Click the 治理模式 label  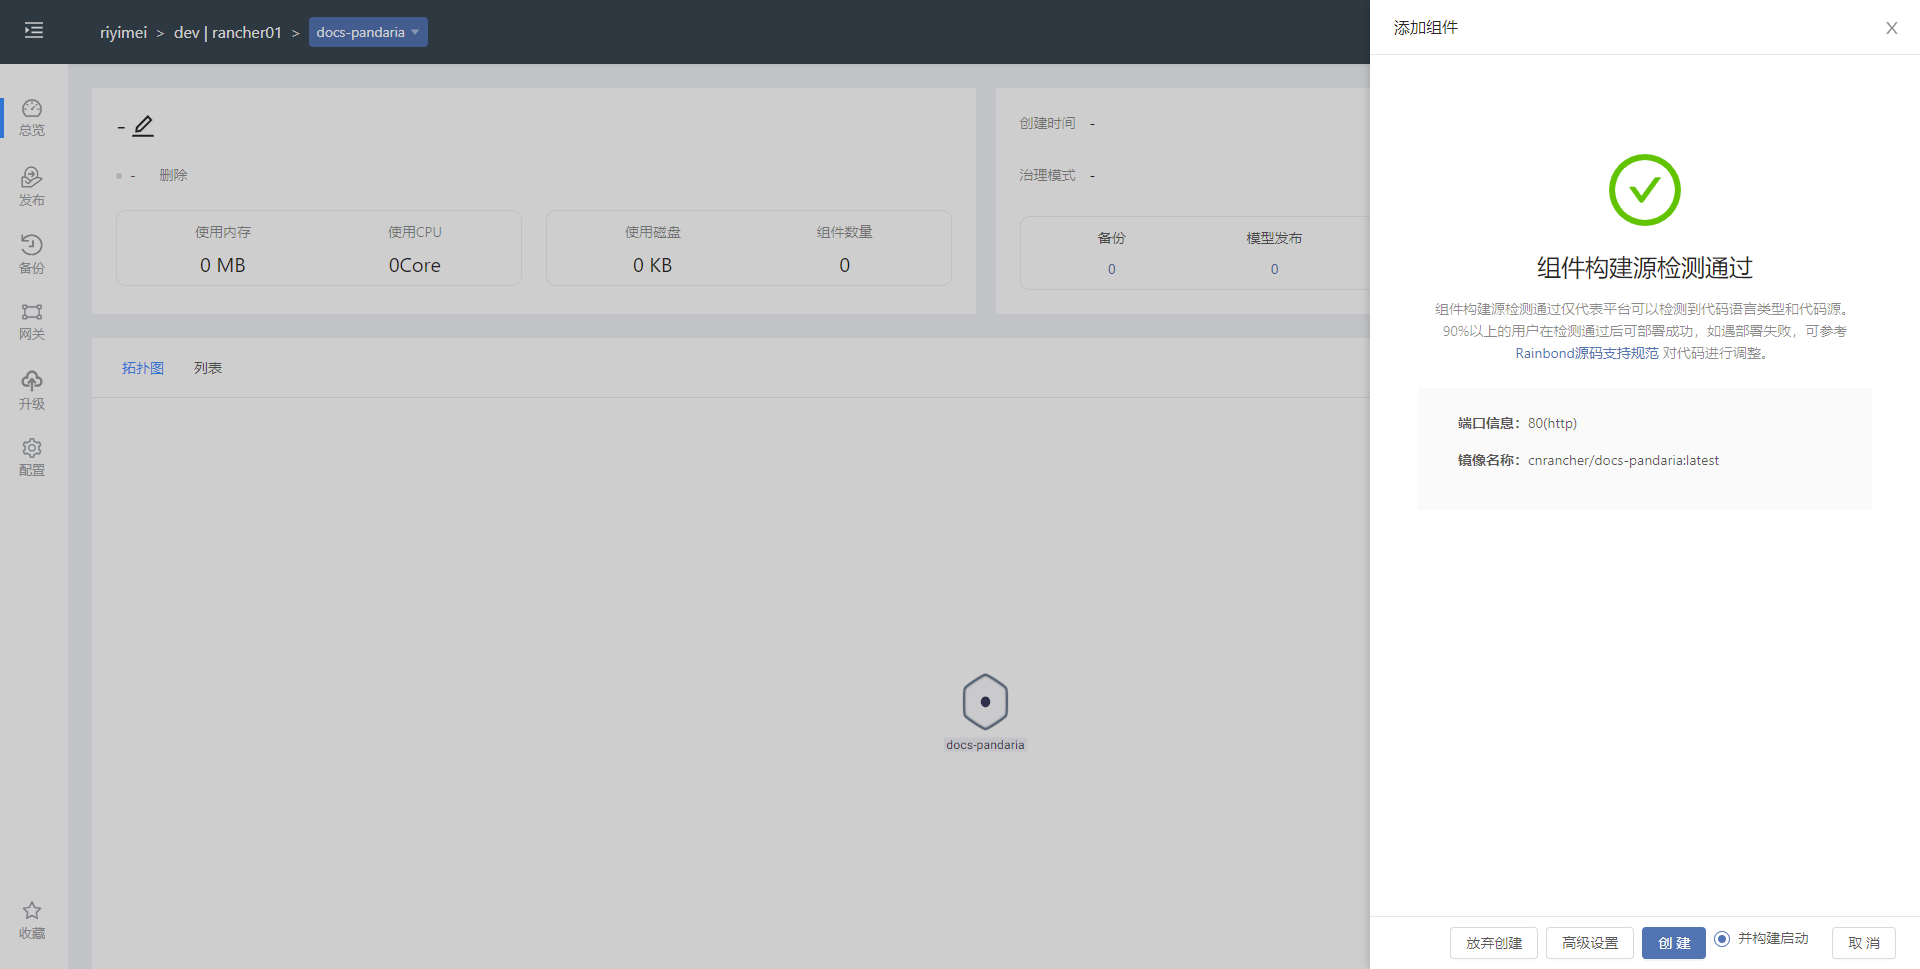click(1047, 175)
